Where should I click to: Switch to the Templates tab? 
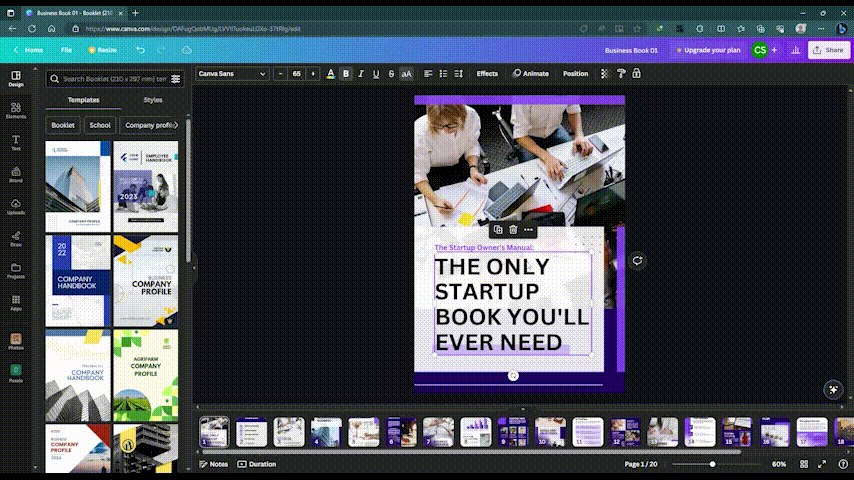pos(83,100)
